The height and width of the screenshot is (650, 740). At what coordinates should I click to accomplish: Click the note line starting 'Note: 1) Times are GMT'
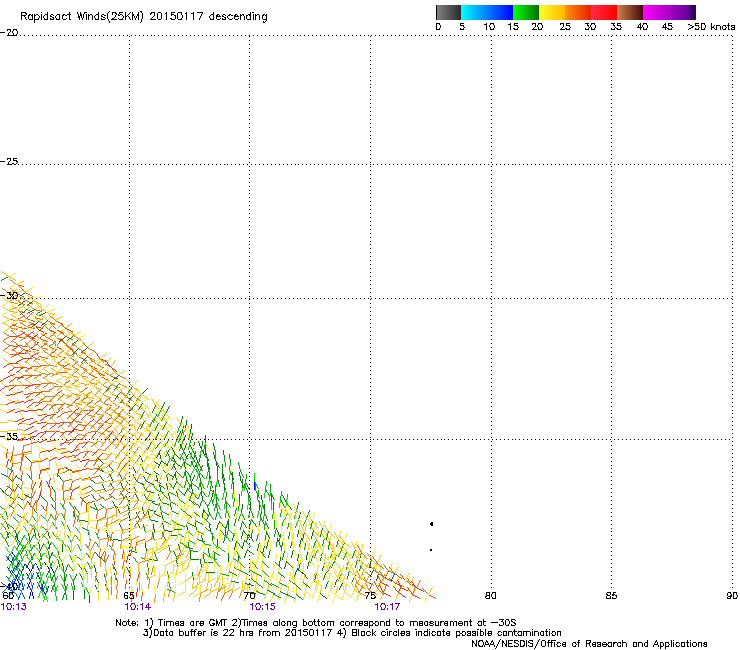tap(316, 623)
